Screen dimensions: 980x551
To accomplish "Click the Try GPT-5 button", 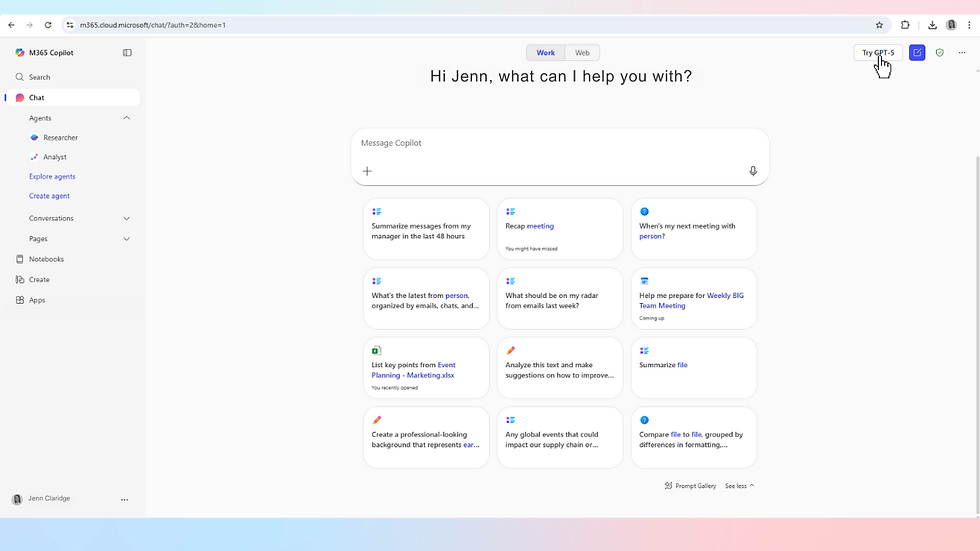I will (878, 52).
